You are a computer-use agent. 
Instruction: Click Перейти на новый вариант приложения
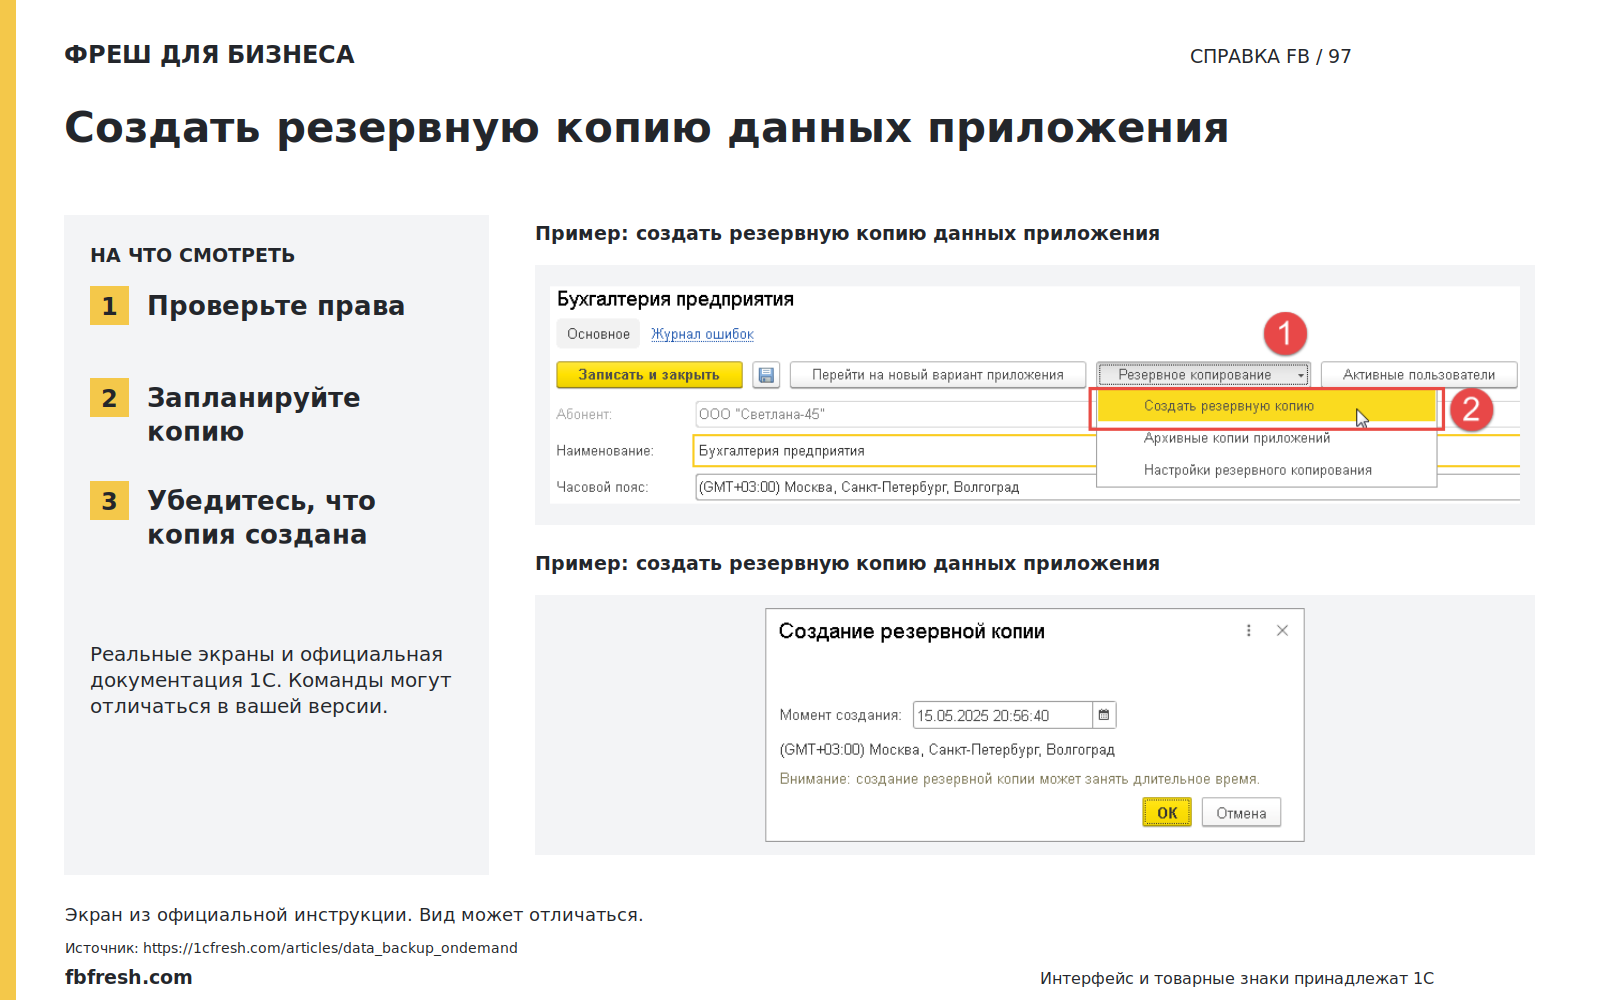tap(938, 375)
